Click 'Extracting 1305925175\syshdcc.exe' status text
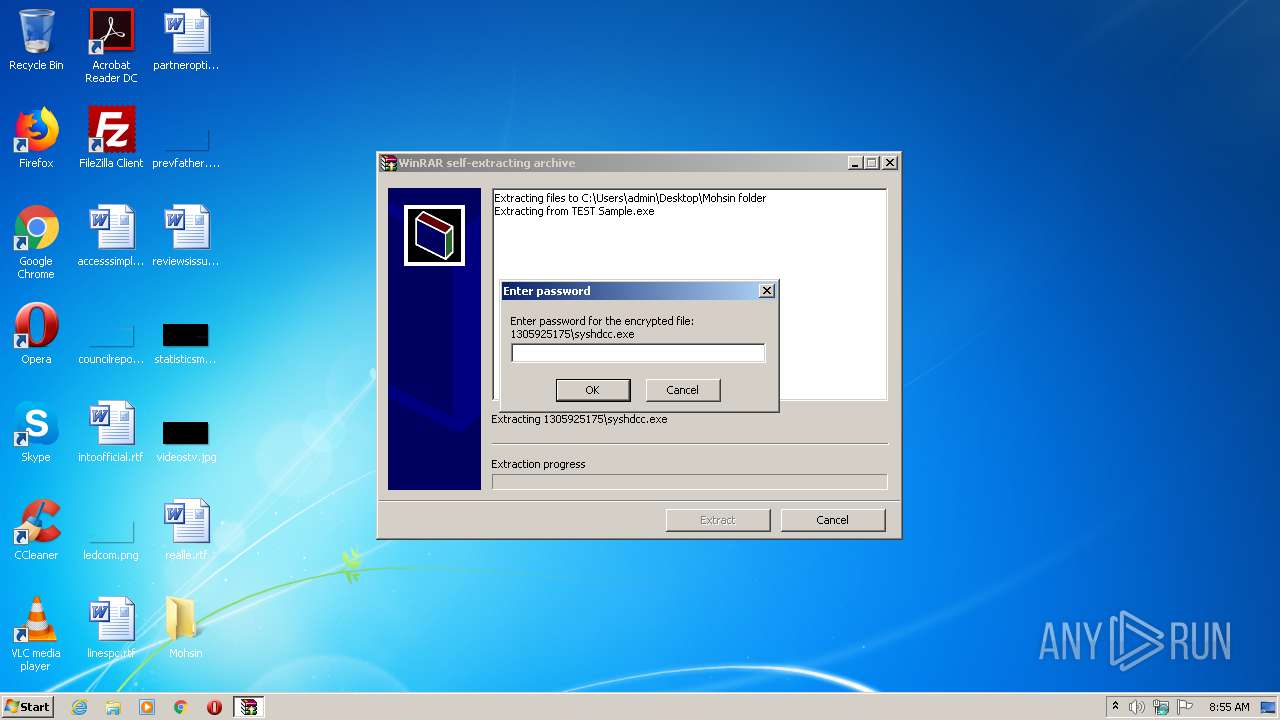Viewport: 1280px width, 720px height. coord(579,419)
